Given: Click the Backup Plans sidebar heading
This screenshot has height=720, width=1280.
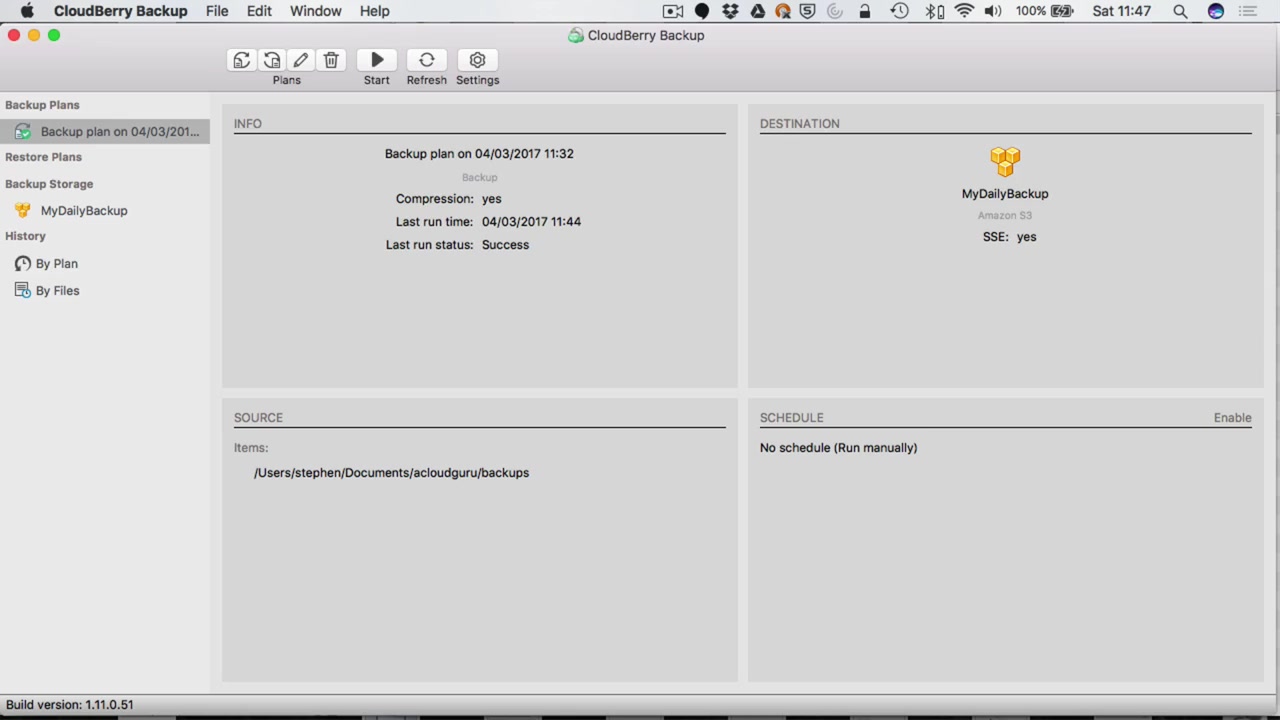Looking at the screenshot, I should tap(42, 105).
